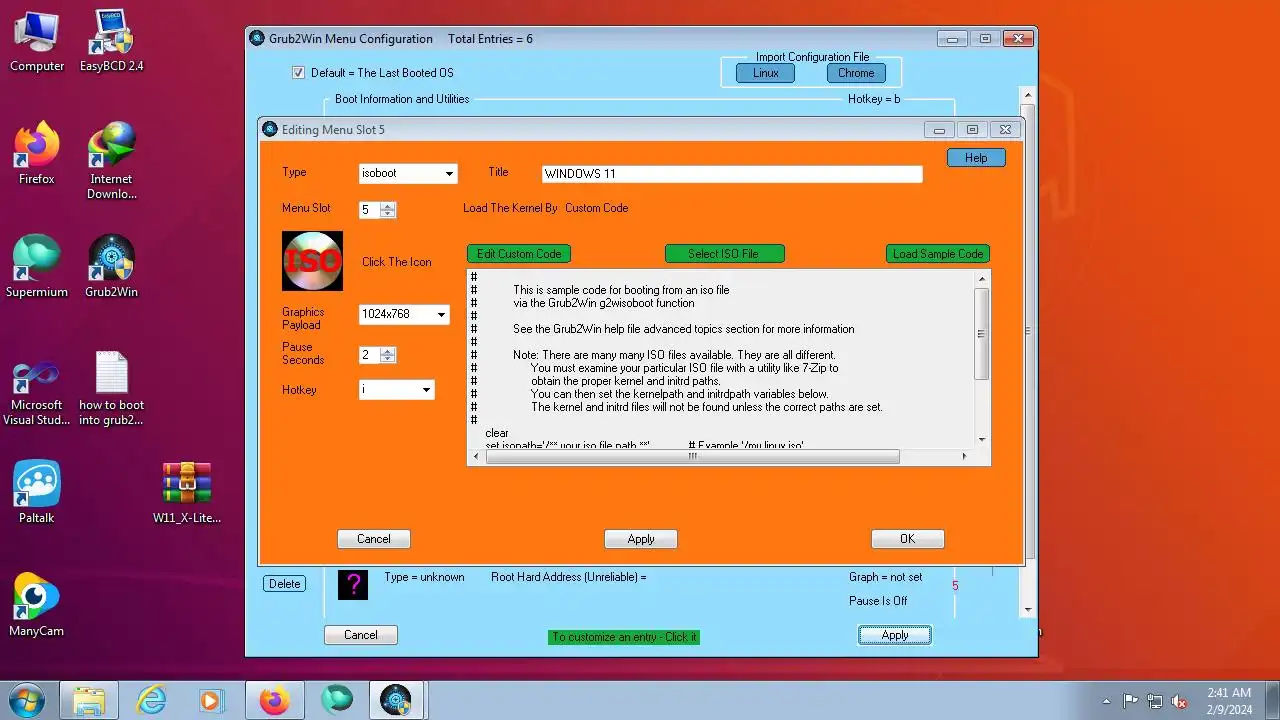Click the Load Sample Code button
Viewport: 1280px width, 720px height.
[938, 254]
